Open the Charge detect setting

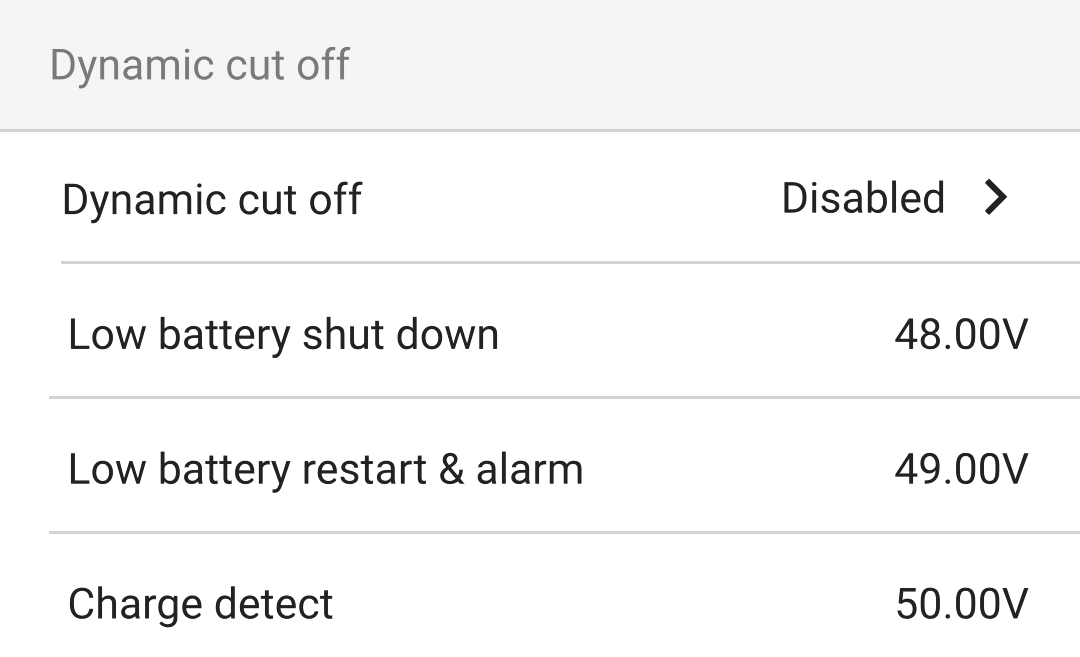[x=540, y=603]
